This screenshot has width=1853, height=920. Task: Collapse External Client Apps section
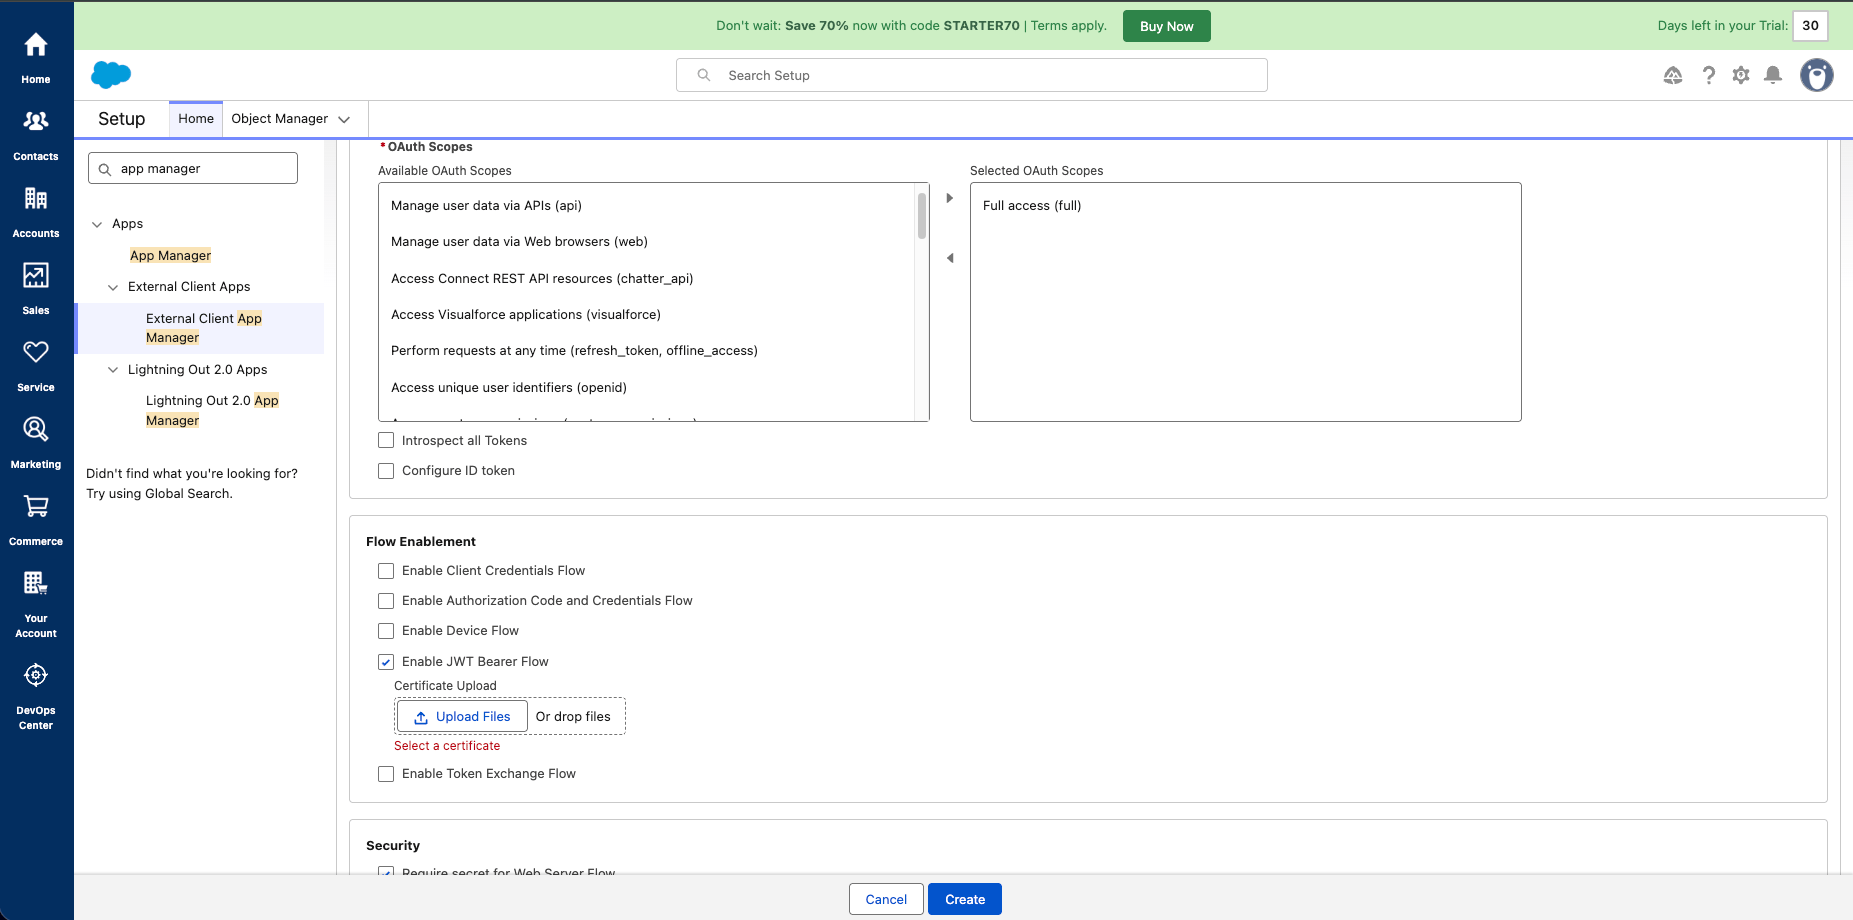click(113, 287)
